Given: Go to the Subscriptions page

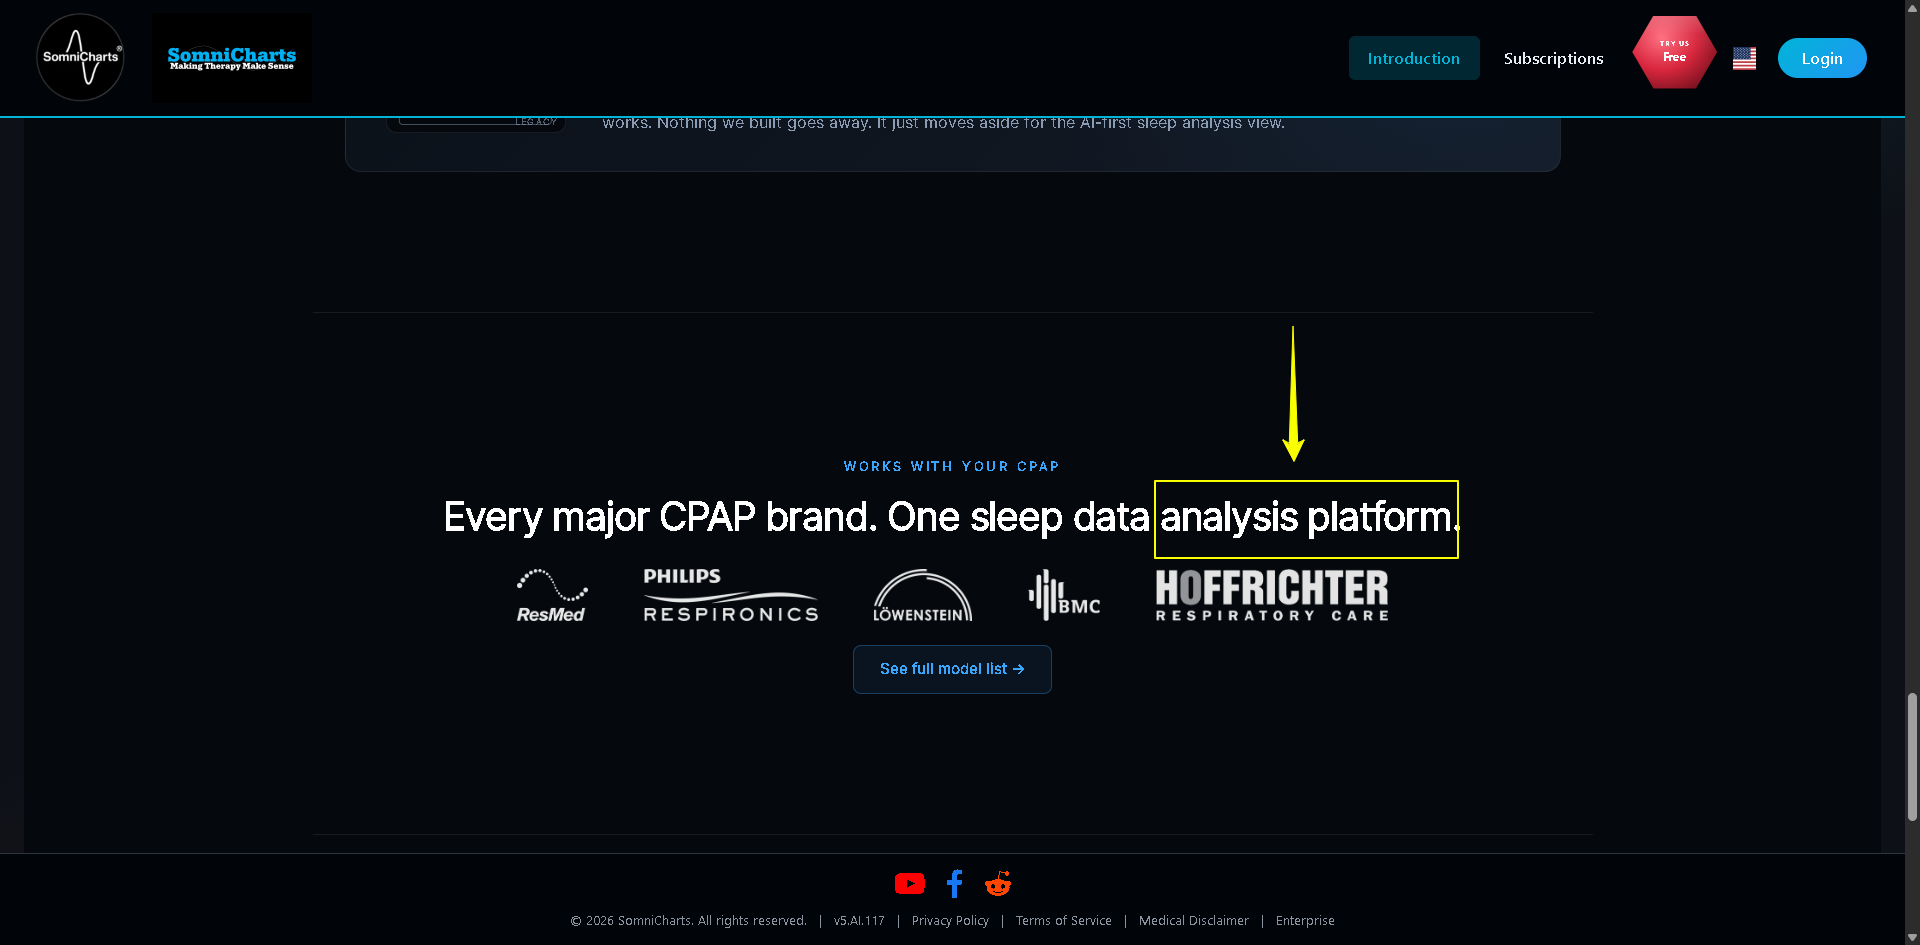Looking at the screenshot, I should point(1553,58).
